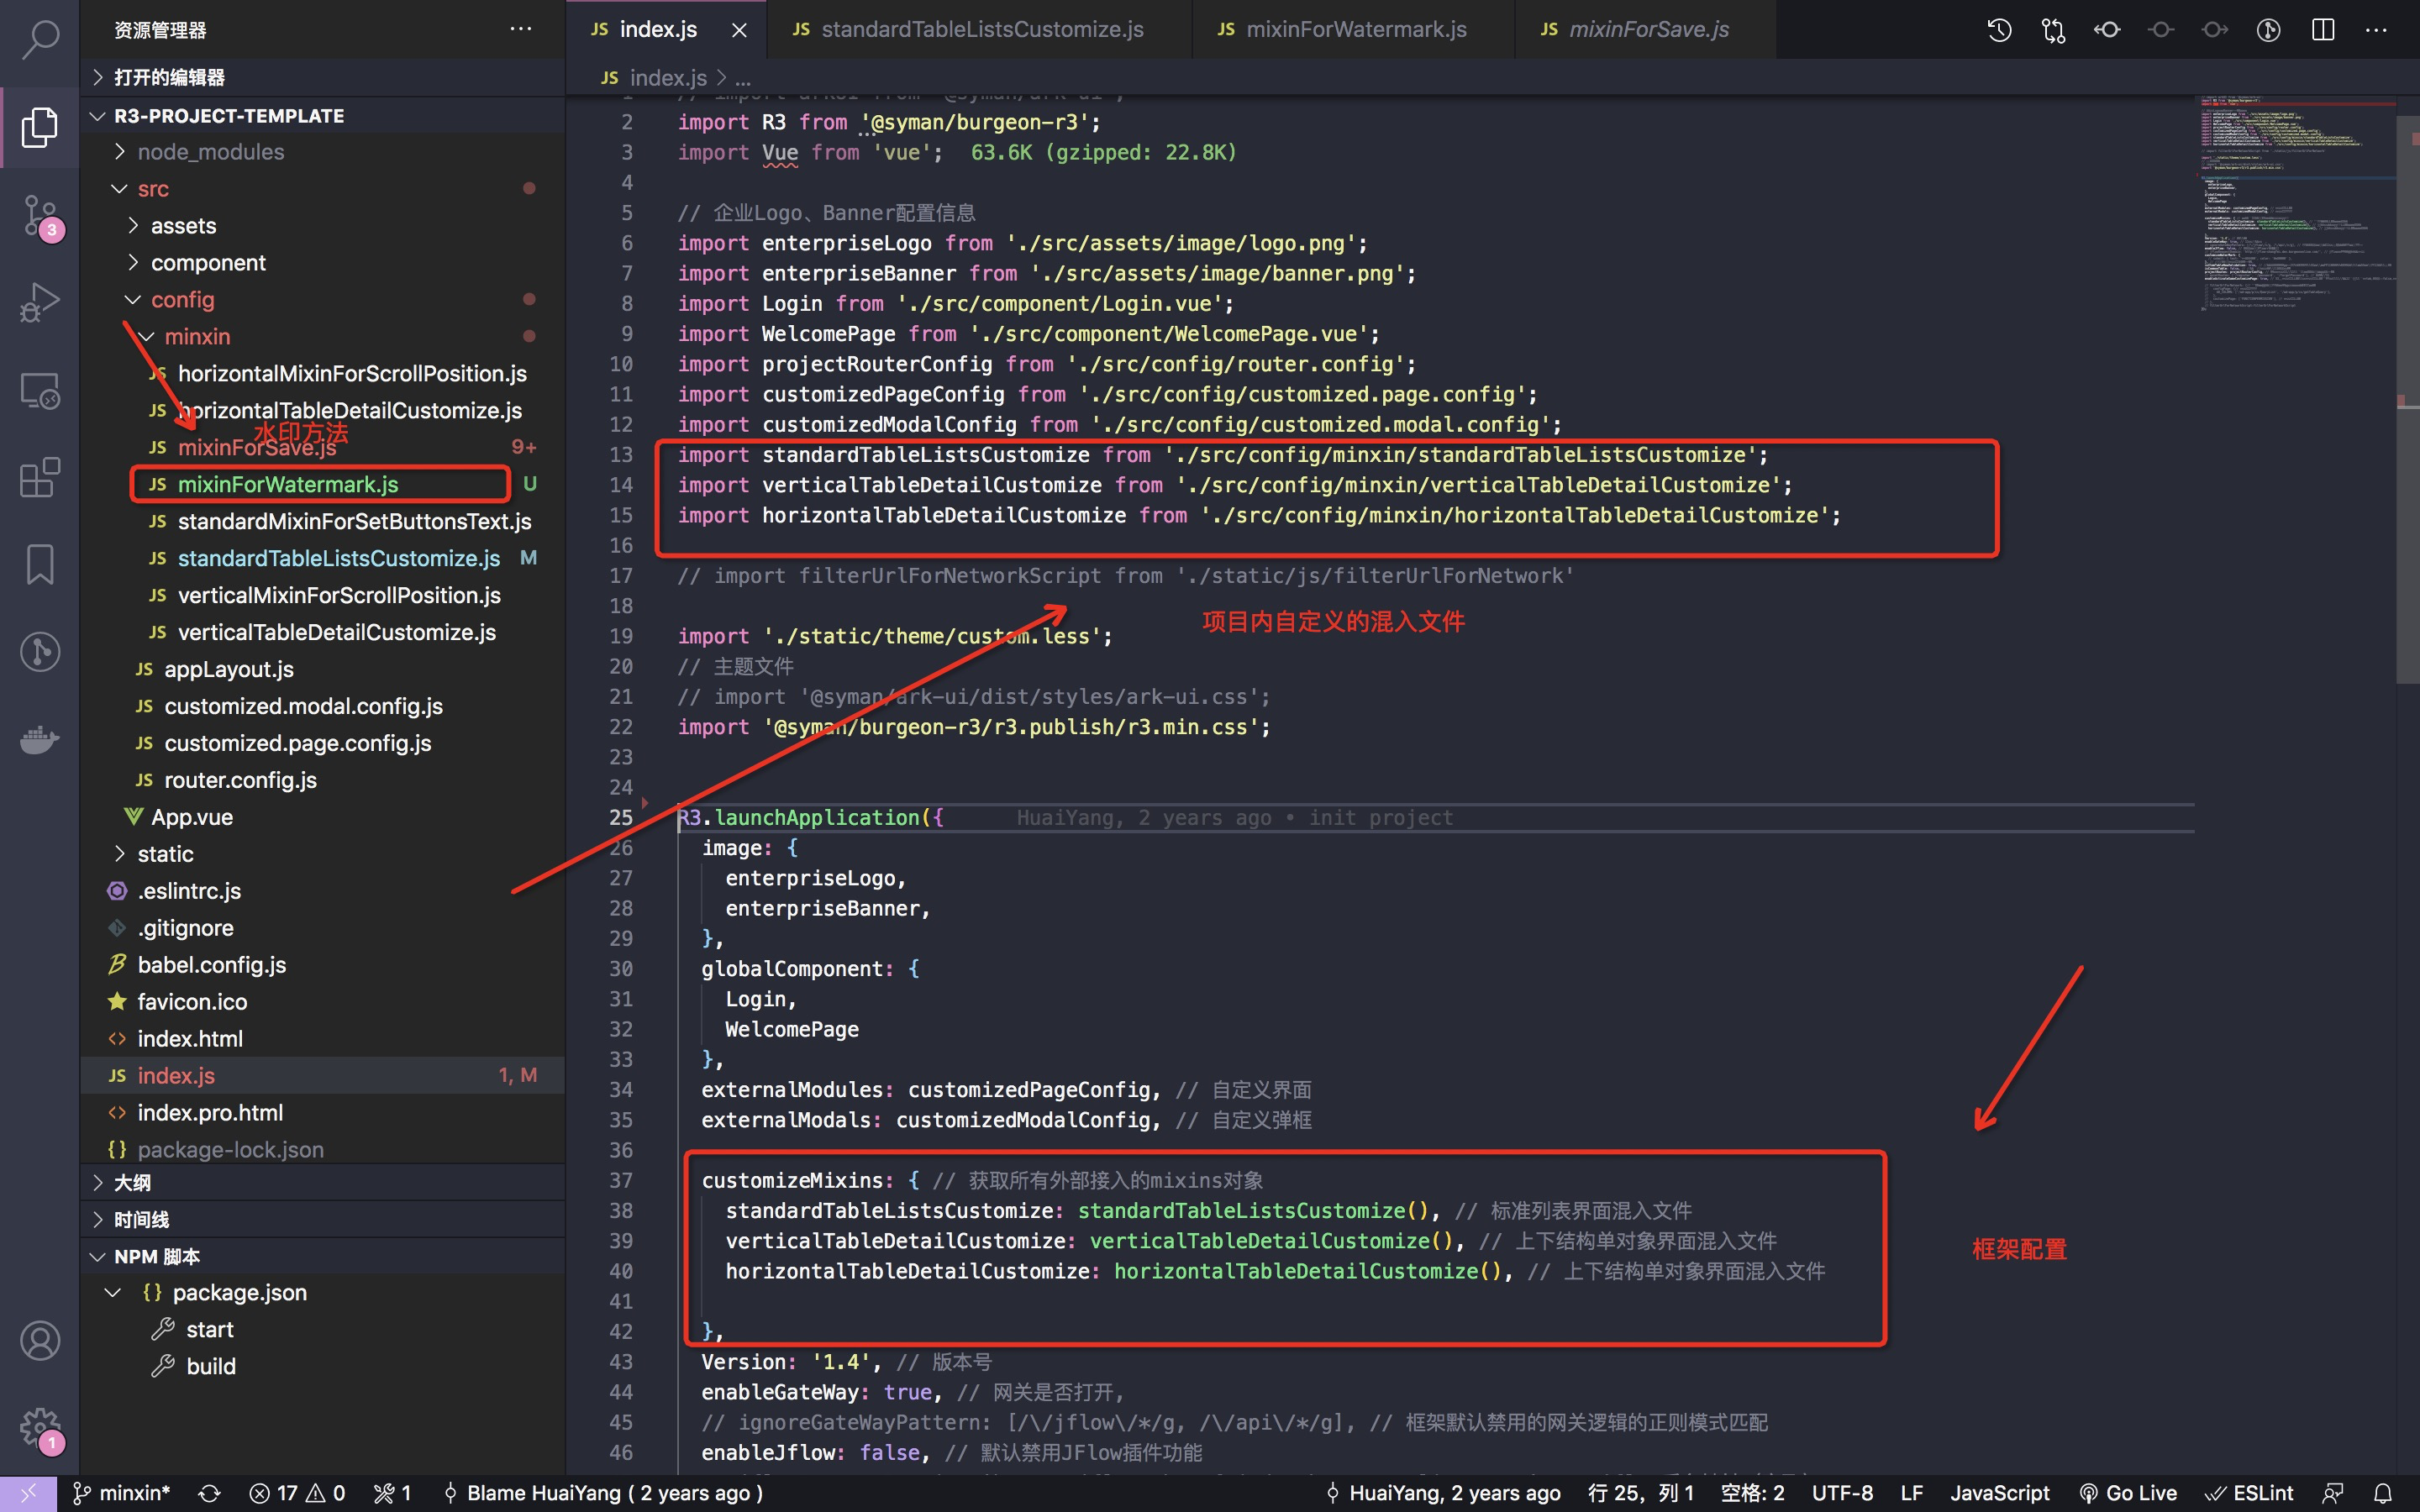Collapse the NPM 脚本 section

click(322, 1257)
